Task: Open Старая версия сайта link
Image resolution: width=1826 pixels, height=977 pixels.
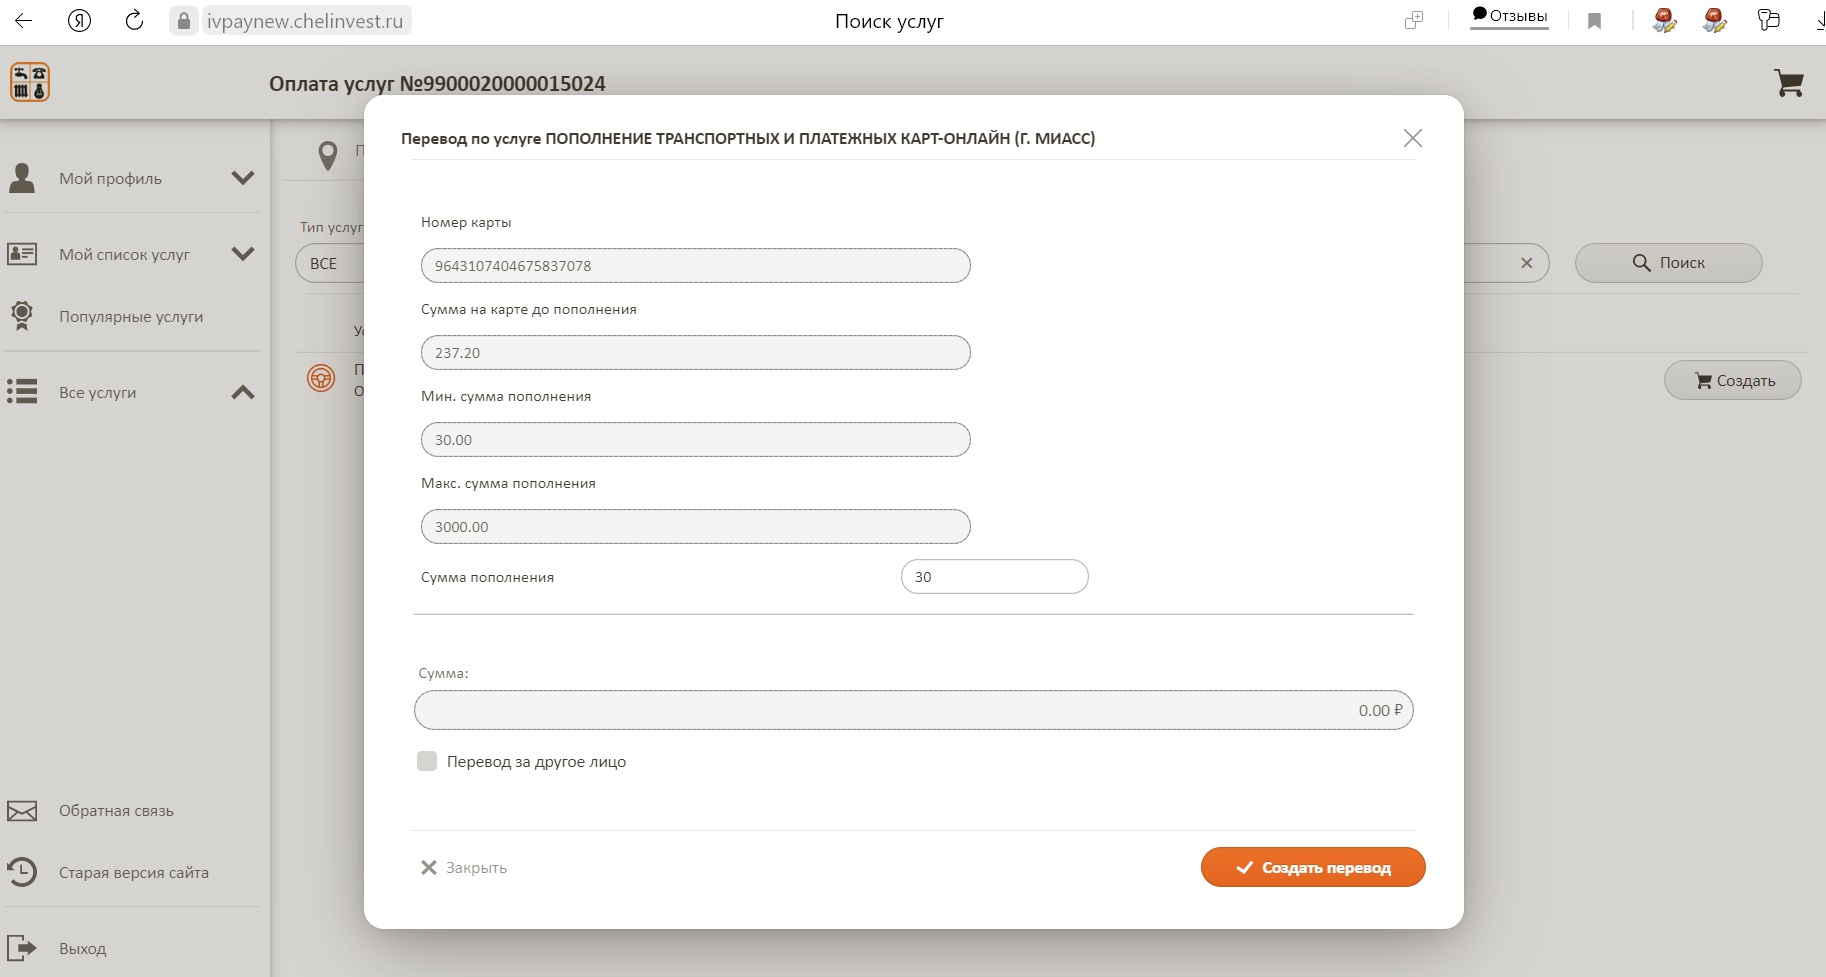Action: point(134,873)
